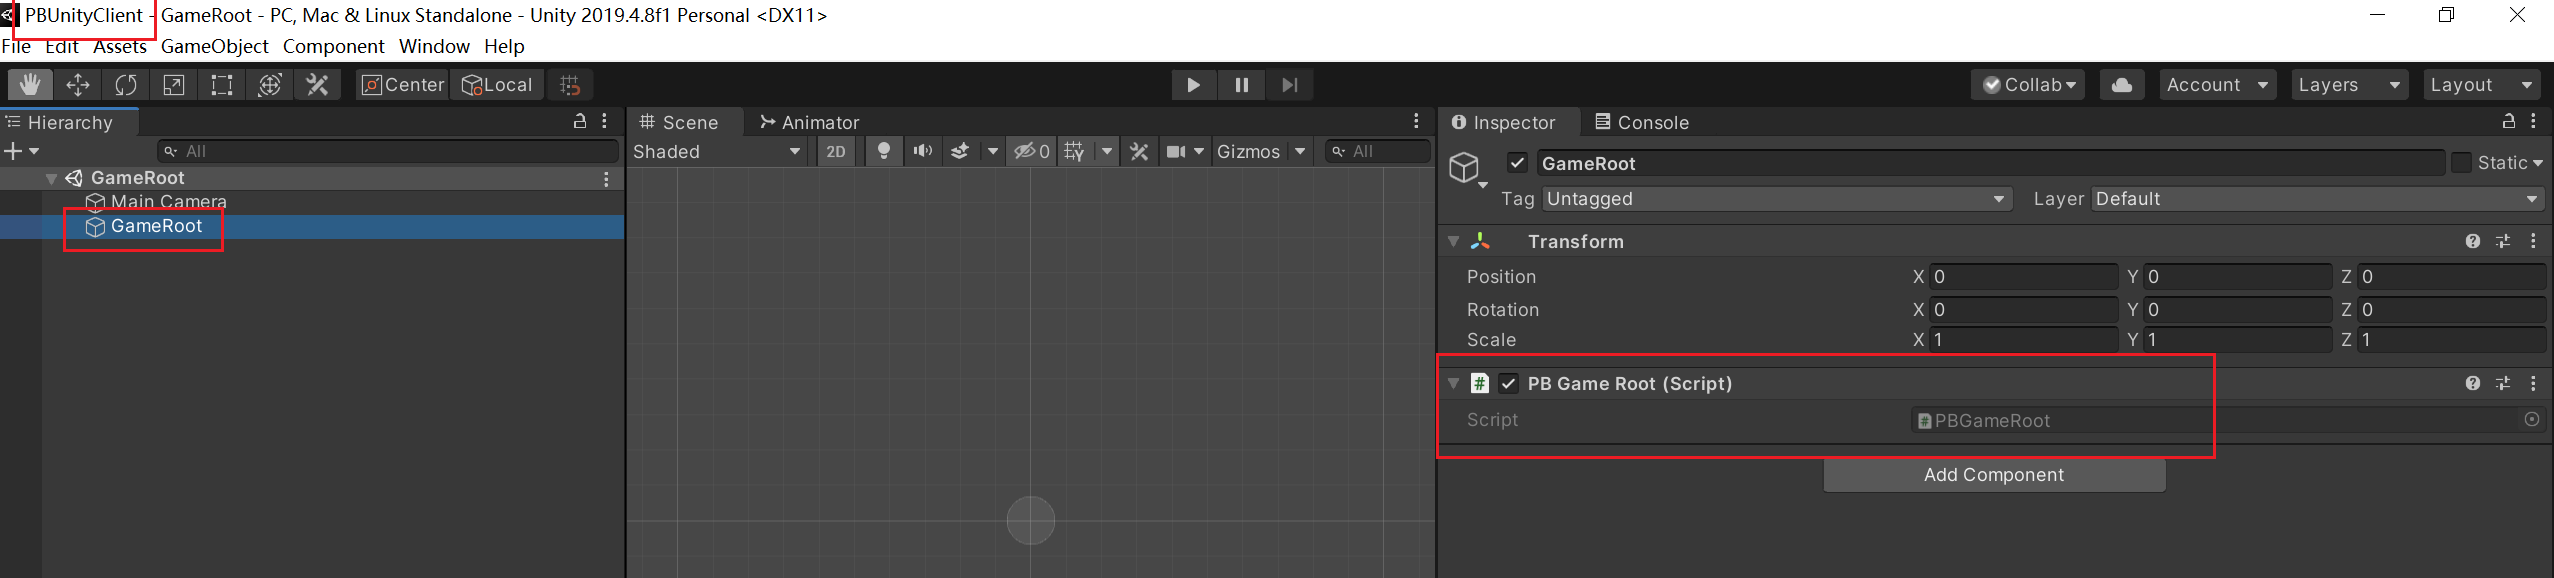Click the Step frame button

coord(1290,85)
